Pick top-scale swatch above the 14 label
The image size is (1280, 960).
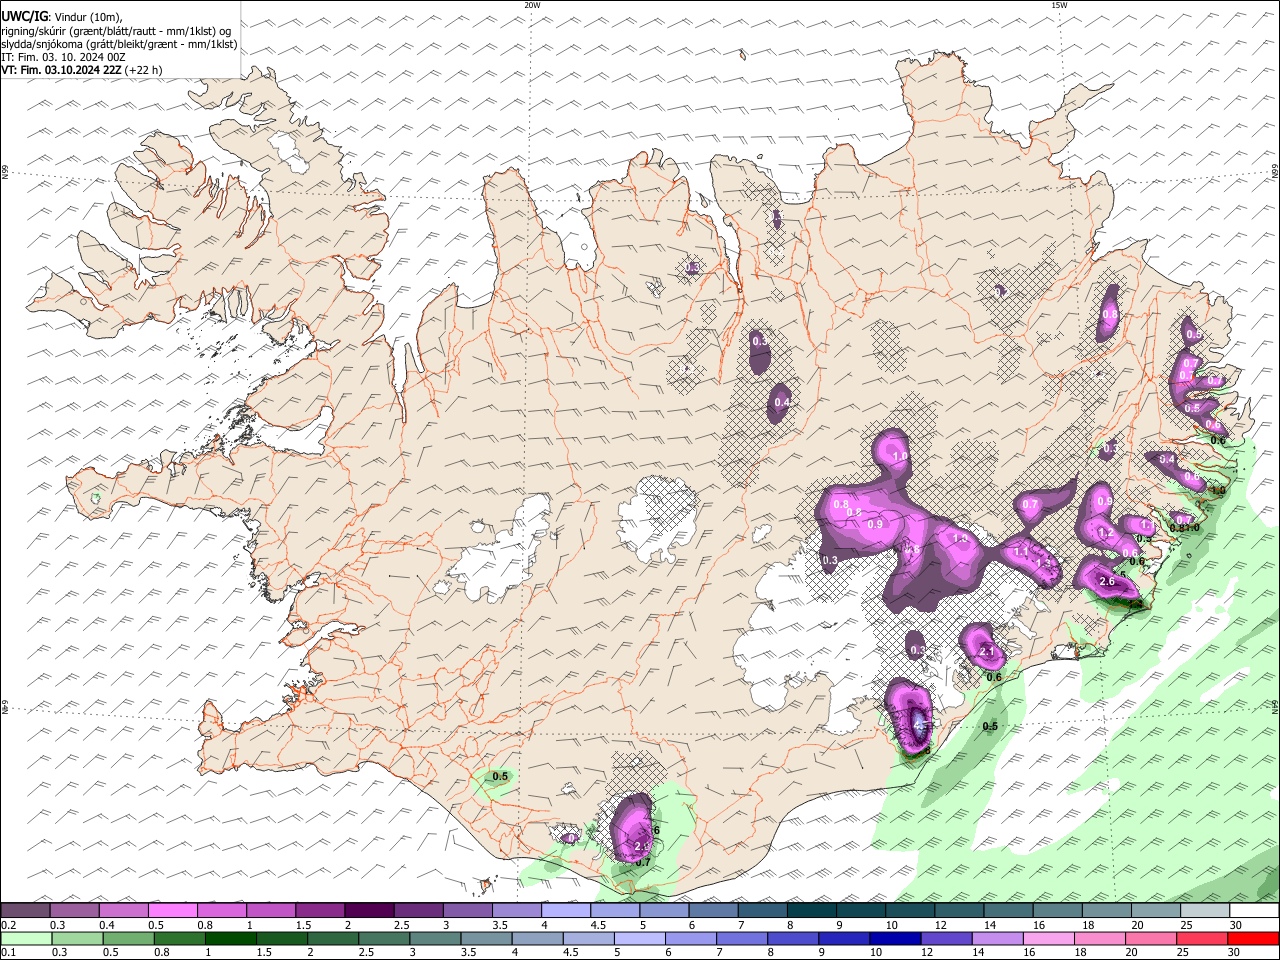(1009, 910)
